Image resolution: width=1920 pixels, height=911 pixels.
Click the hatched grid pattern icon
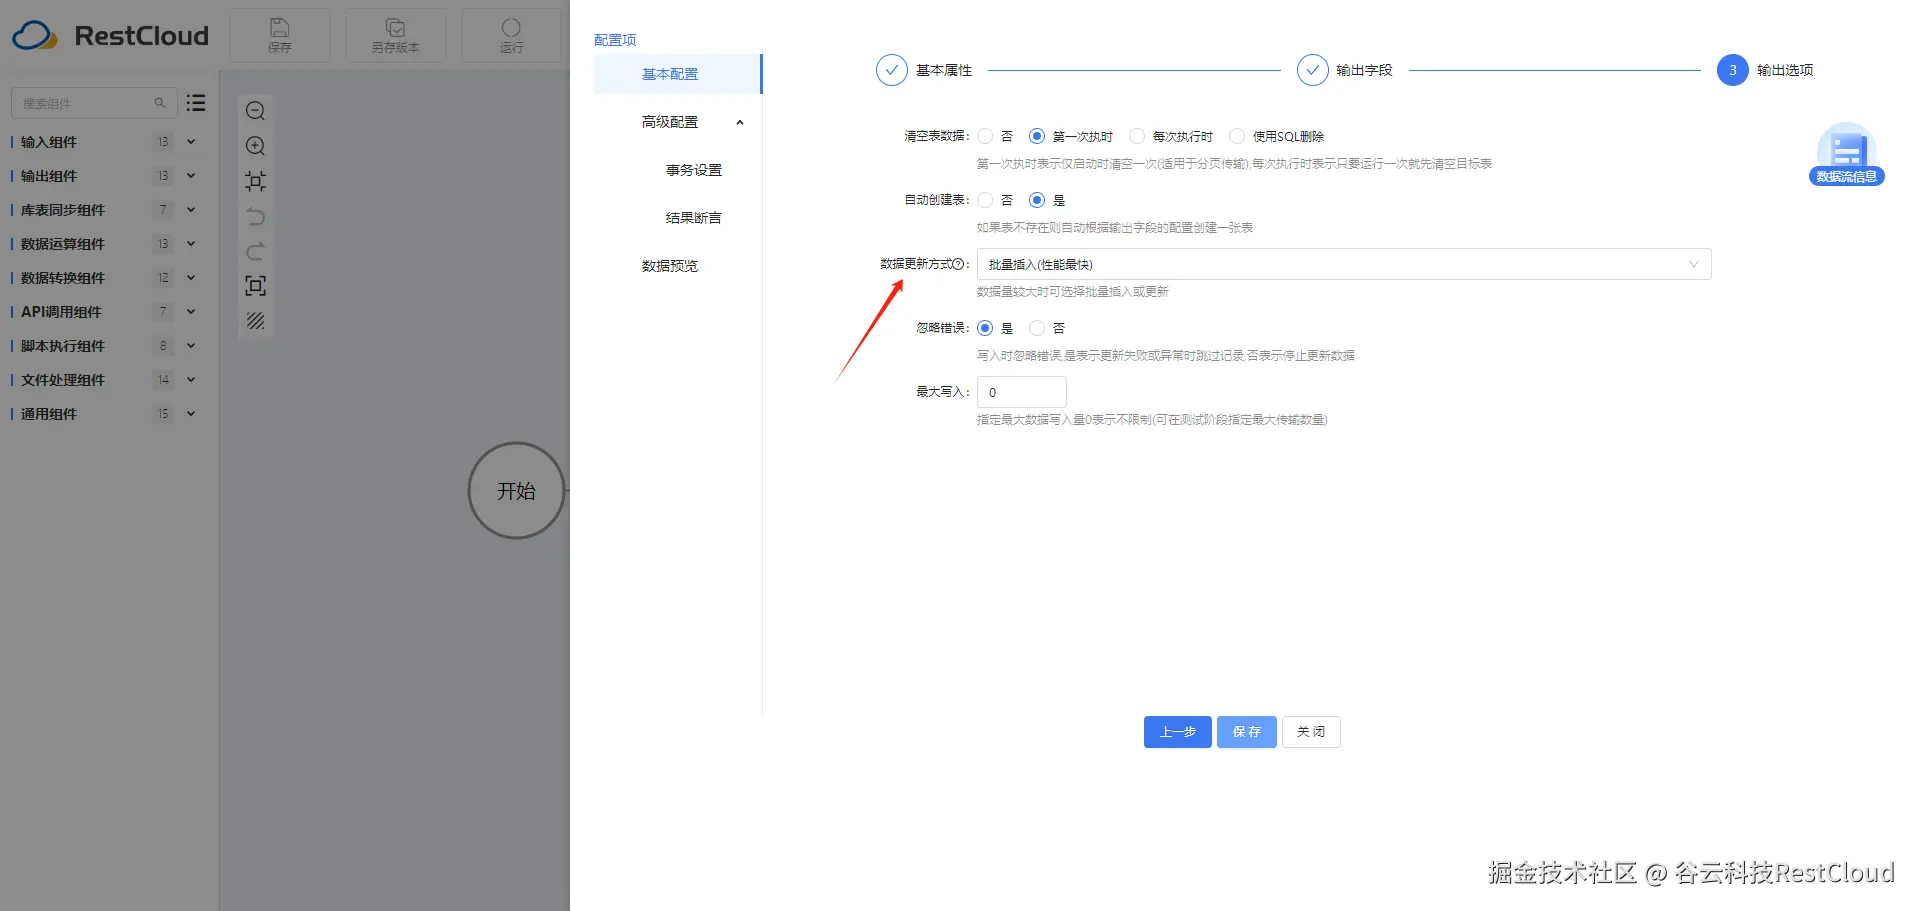(256, 321)
